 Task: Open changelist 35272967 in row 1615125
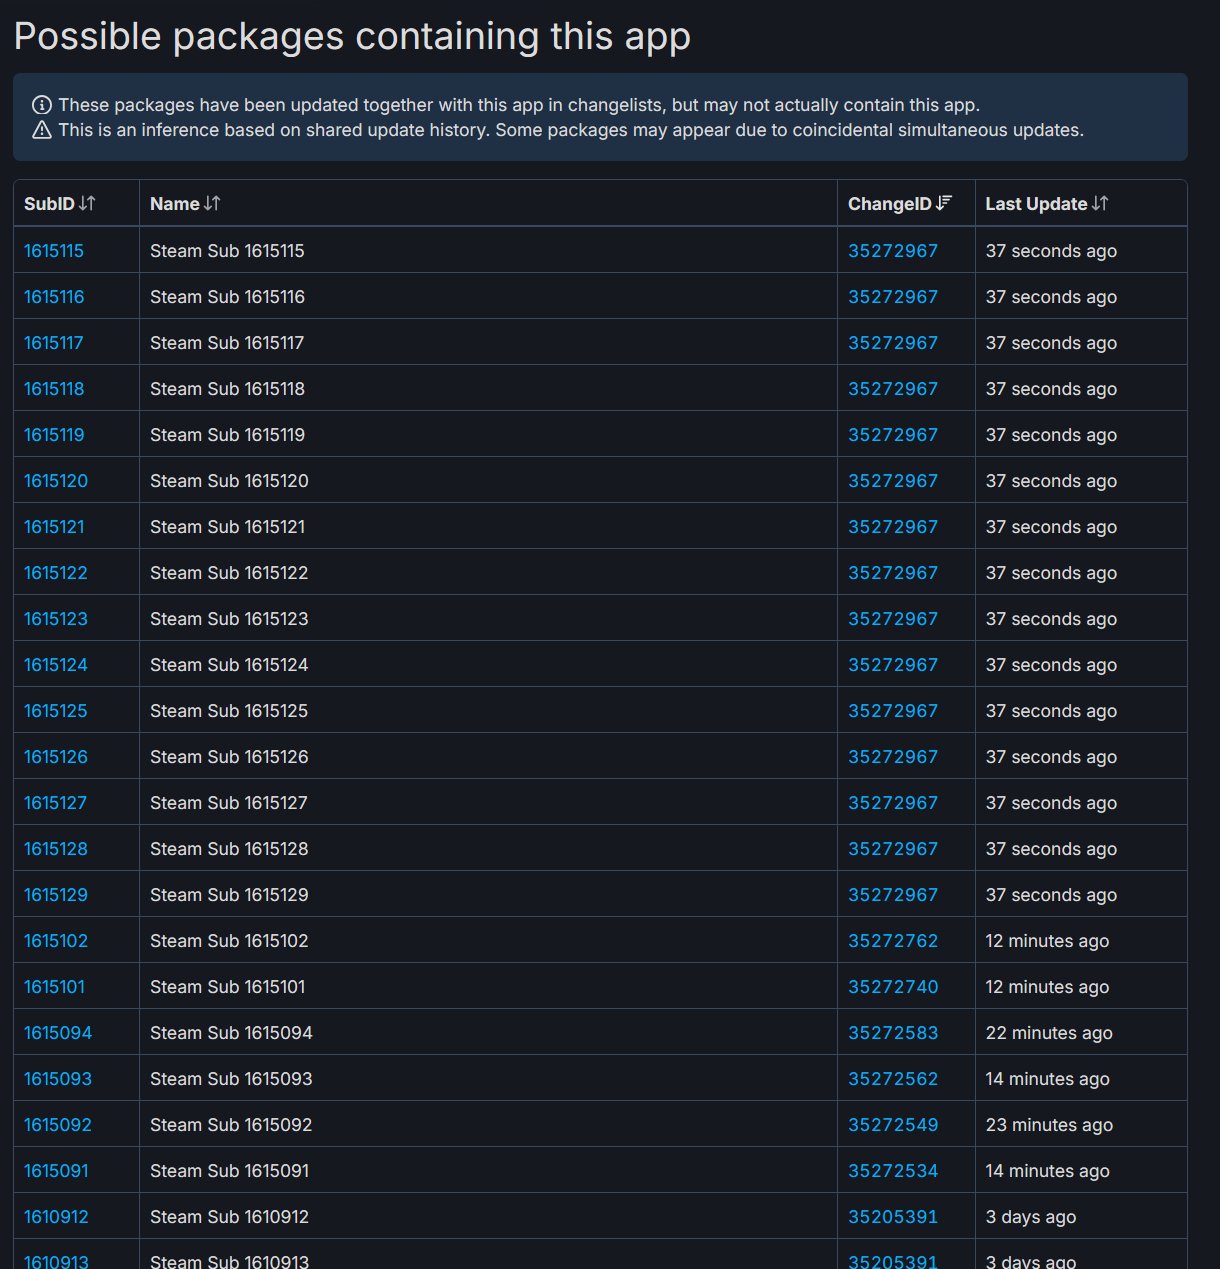pos(893,711)
